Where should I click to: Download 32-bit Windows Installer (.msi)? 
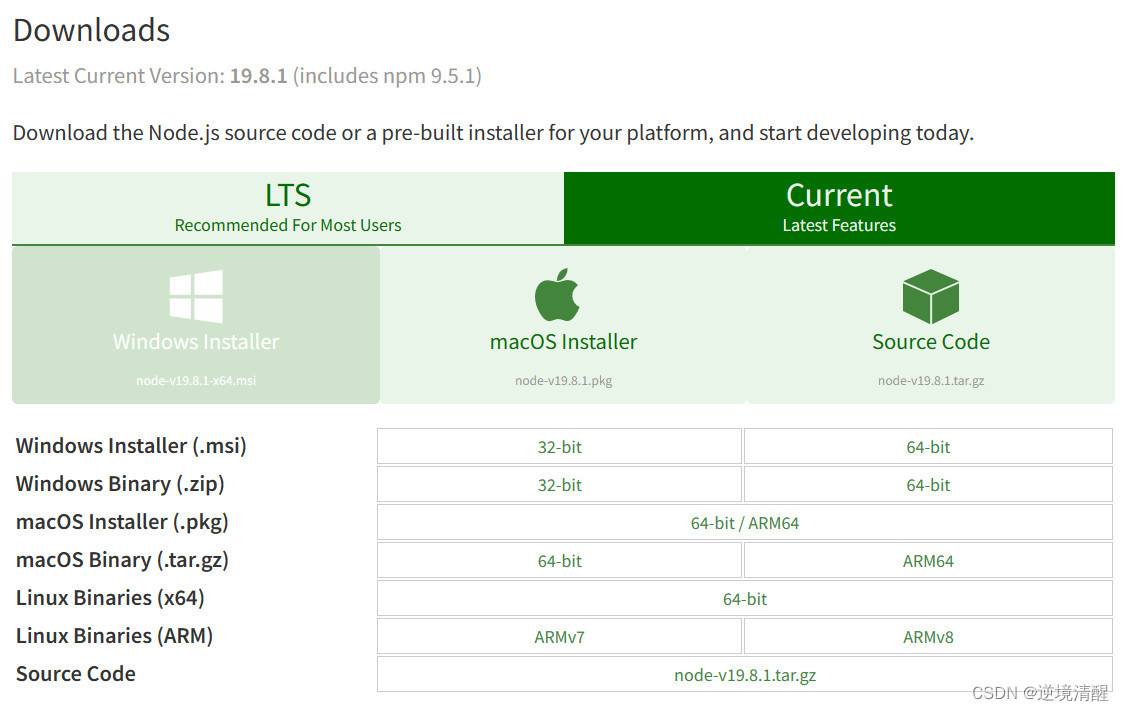(559, 447)
